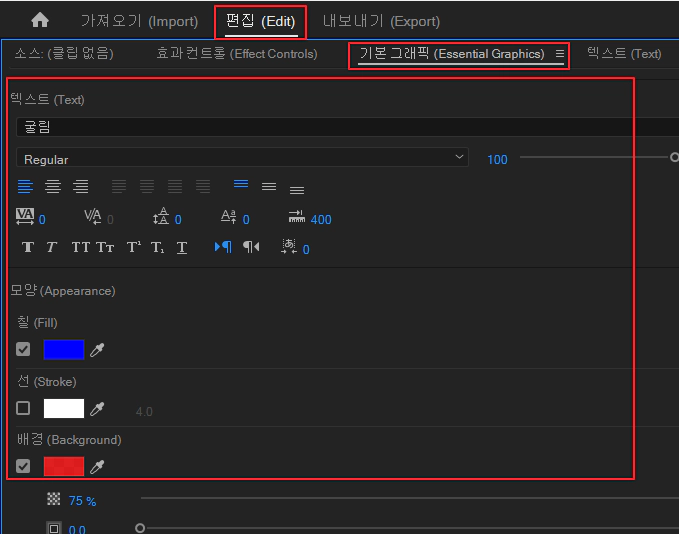Enable the 선 (Stroke) checkbox

click(x=23, y=408)
